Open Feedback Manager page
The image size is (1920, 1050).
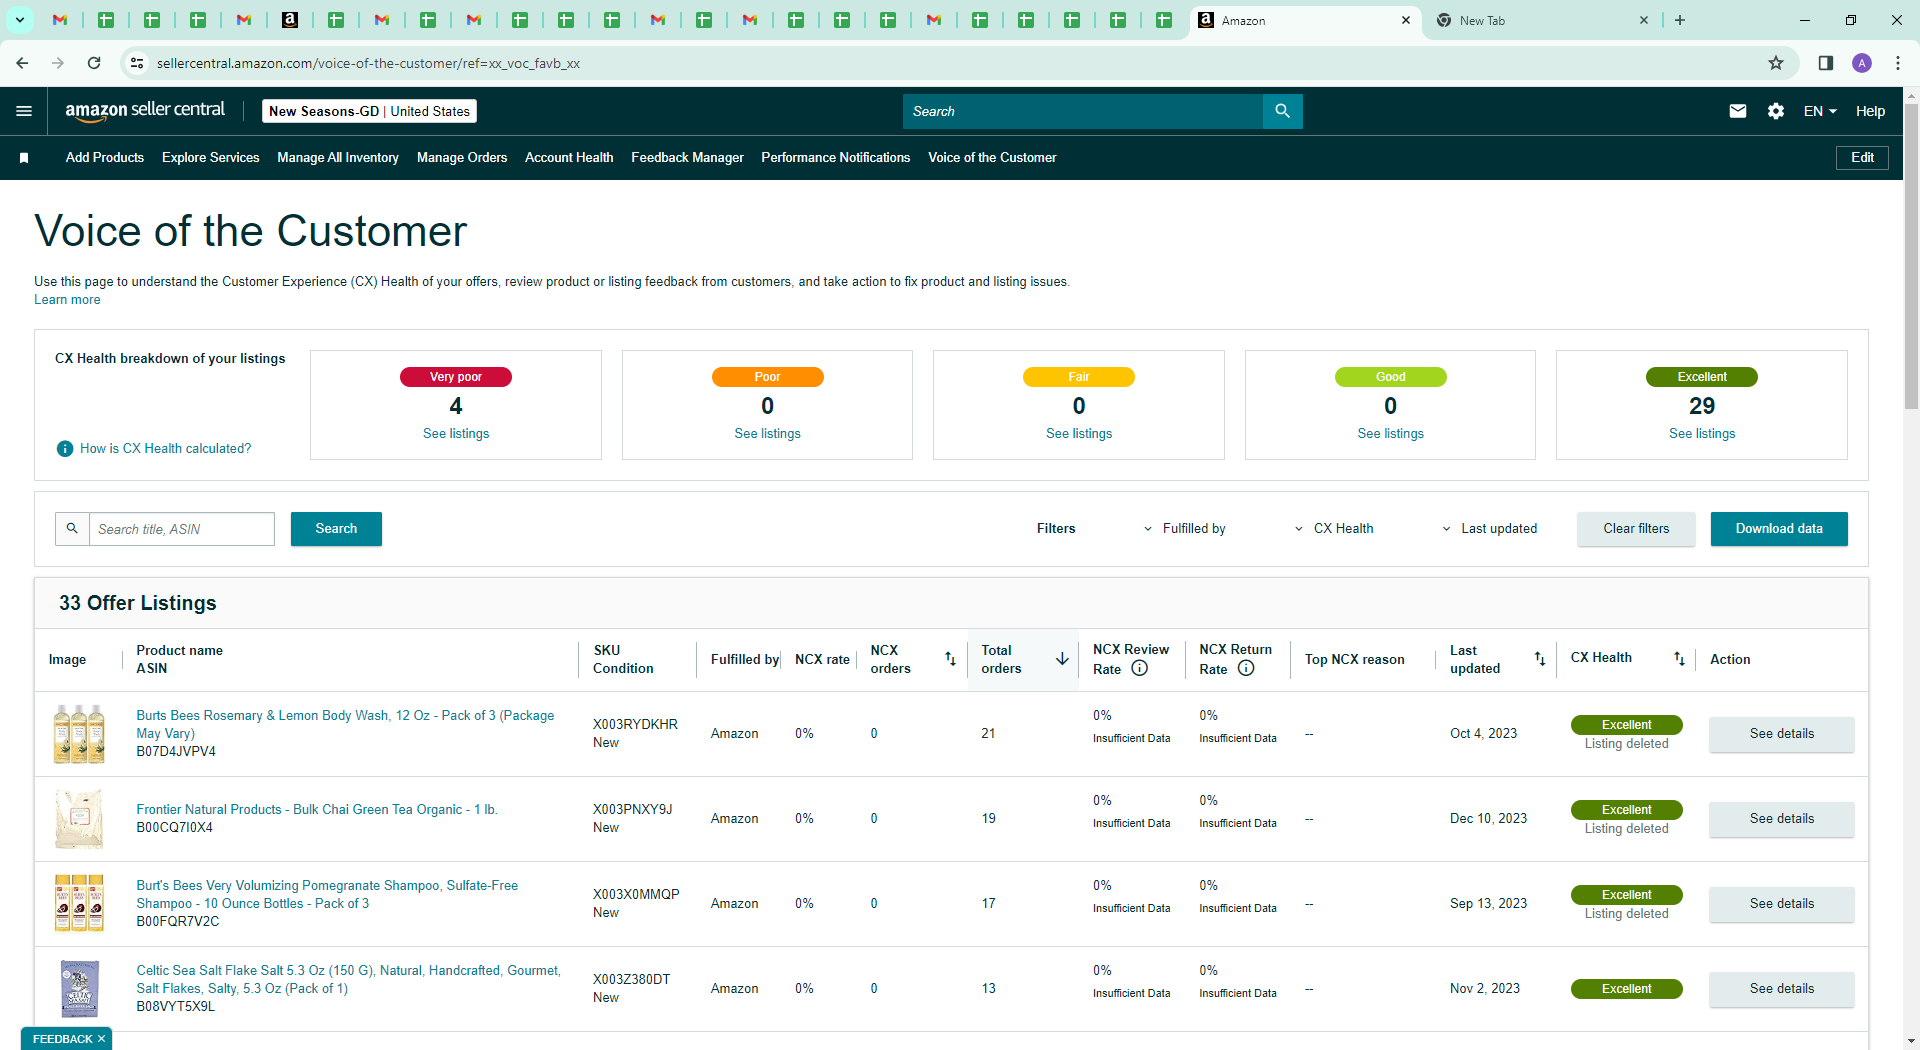pos(687,158)
